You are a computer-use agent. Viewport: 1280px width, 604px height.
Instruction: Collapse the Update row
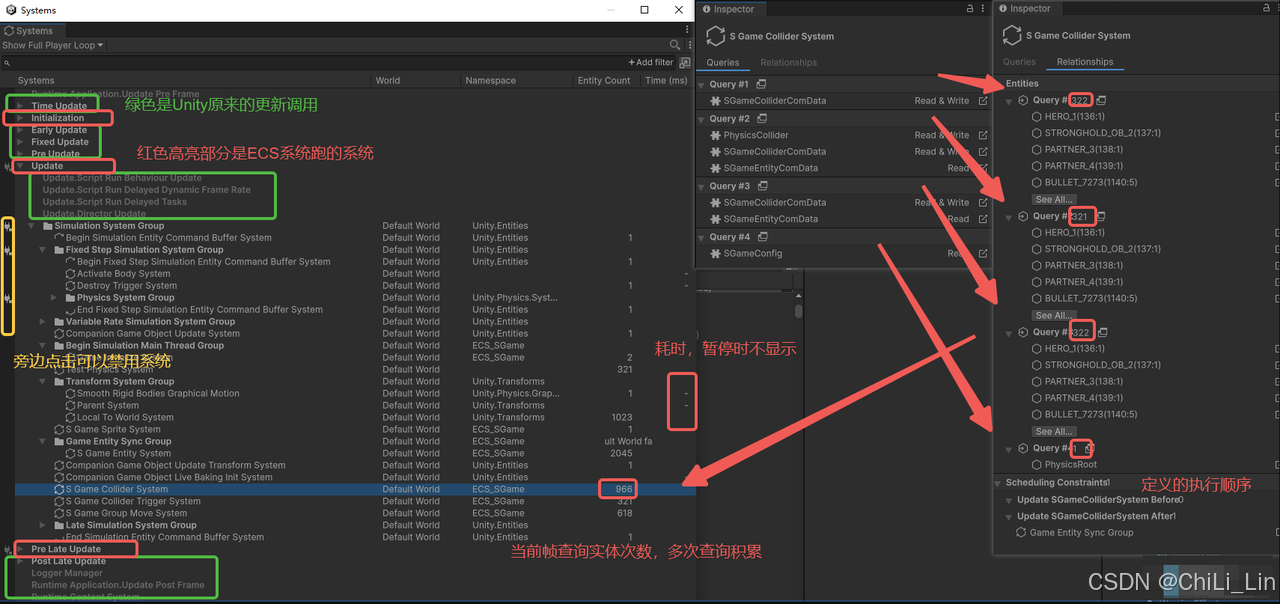click(20, 166)
